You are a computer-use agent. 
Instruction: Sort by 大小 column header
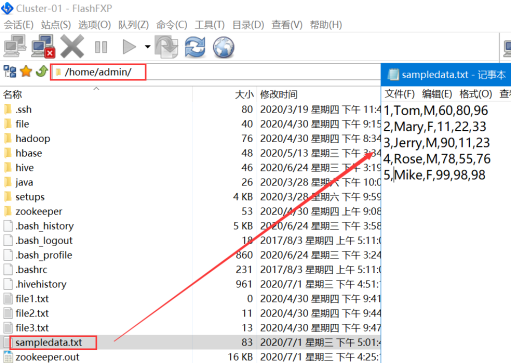tap(245, 95)
